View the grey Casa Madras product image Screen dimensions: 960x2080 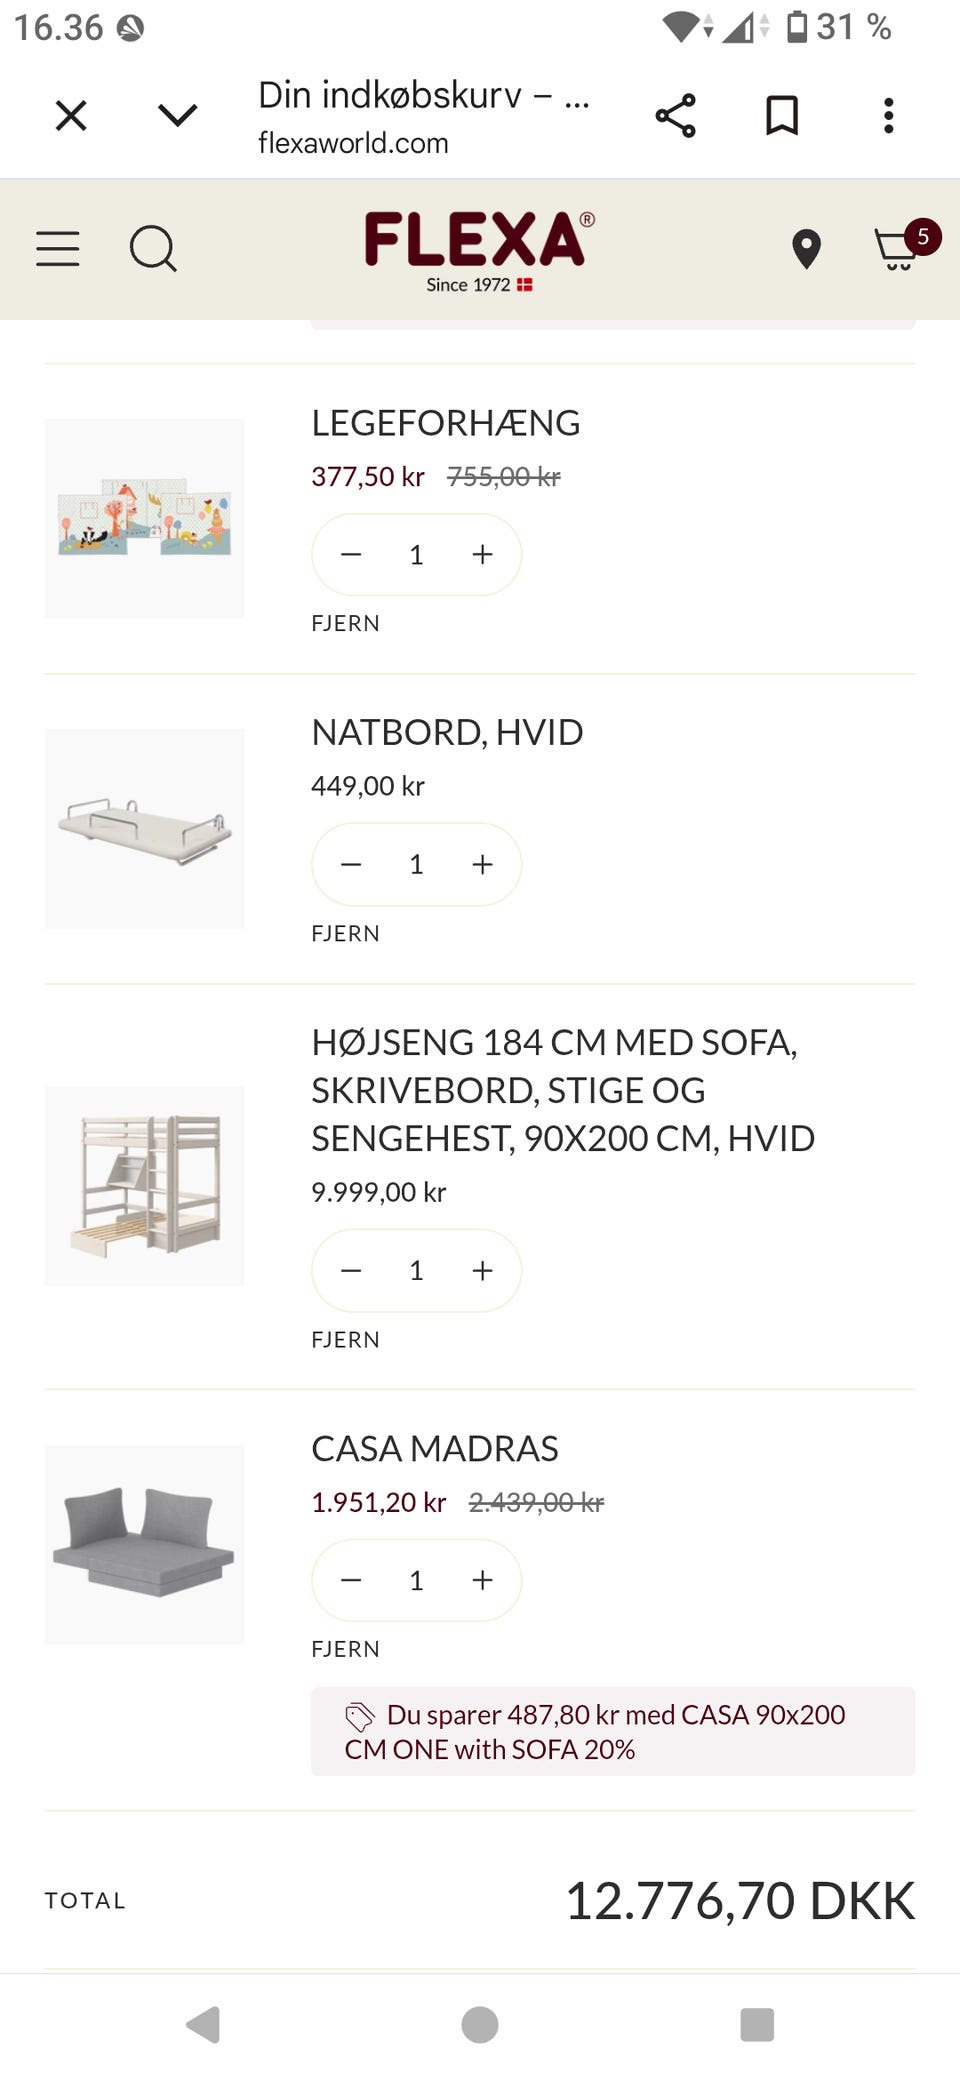point(144,1544)
